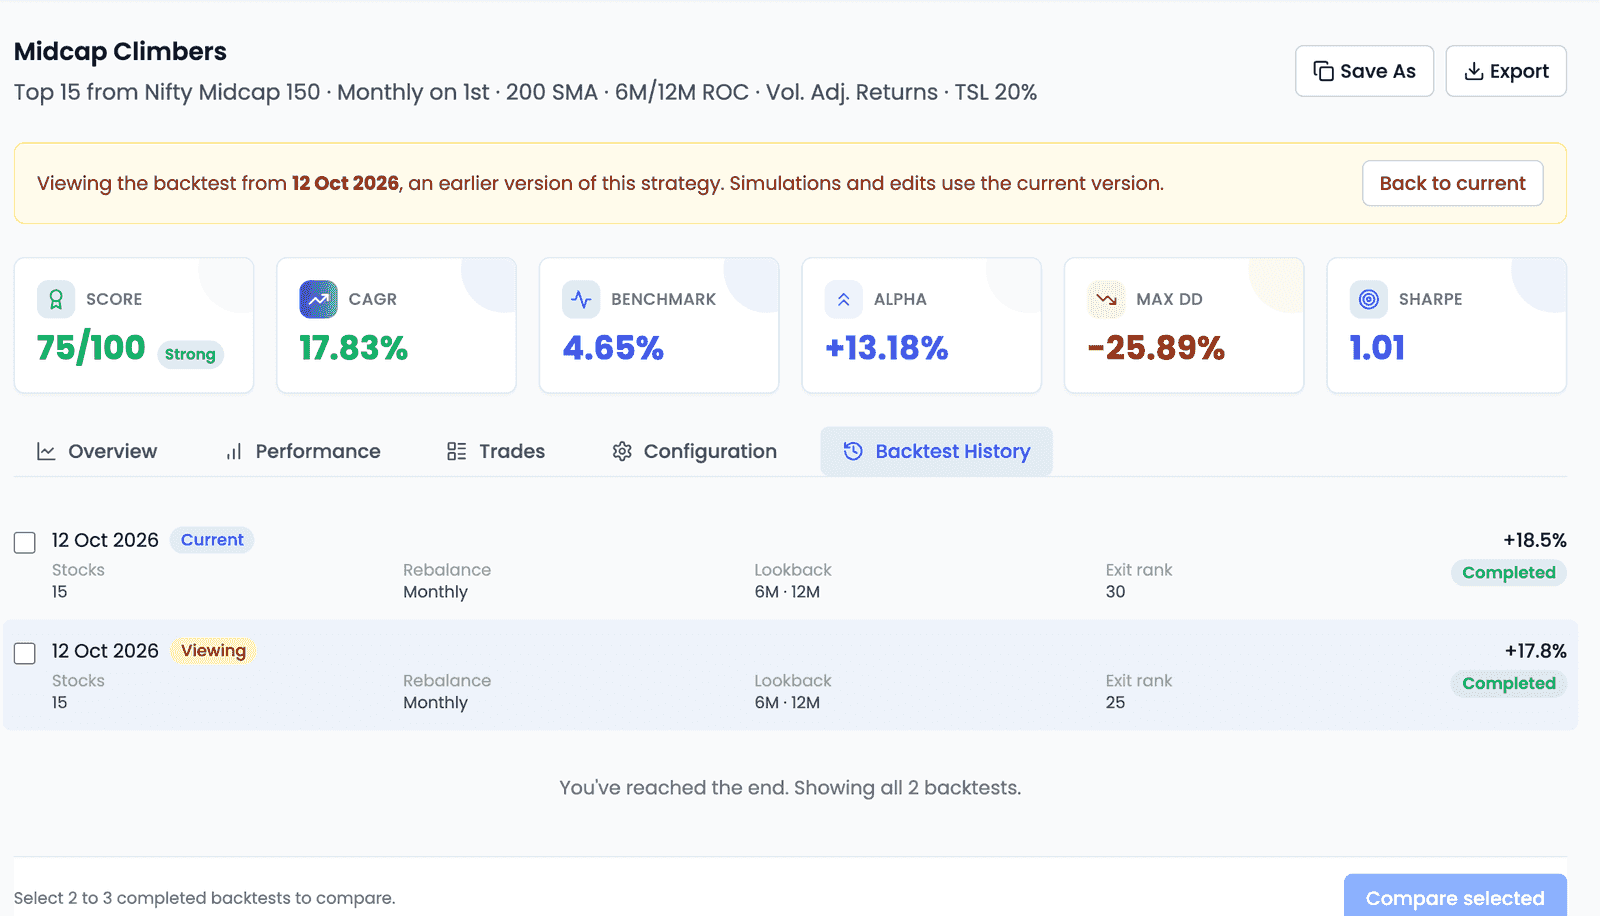1600x916 pixels.
Task: Open the Configuration tab
Action: point(695,451)
